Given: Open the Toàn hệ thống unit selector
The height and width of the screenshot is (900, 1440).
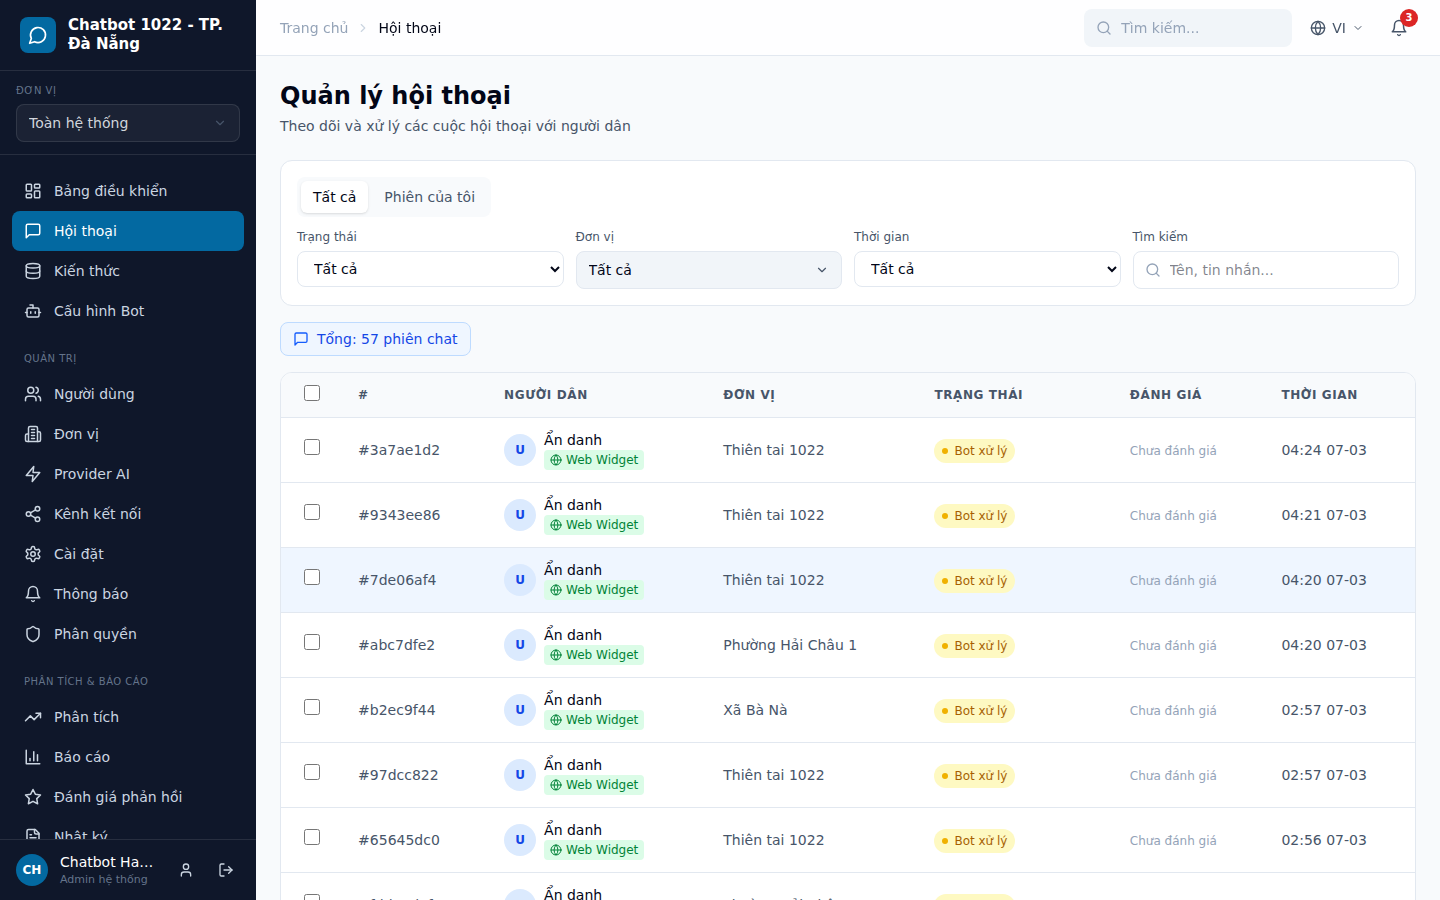Looking at the screenshot, I should coord(128,123).
